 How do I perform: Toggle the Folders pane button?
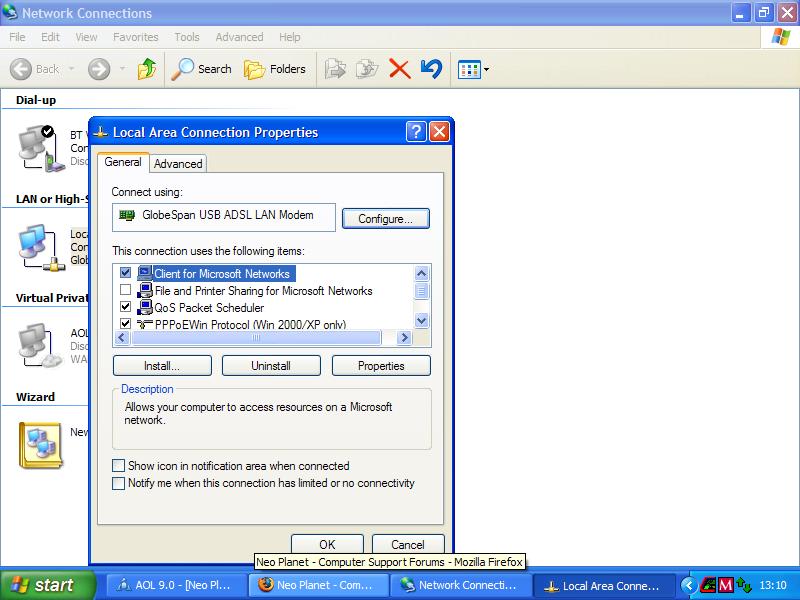pos(274,69)
